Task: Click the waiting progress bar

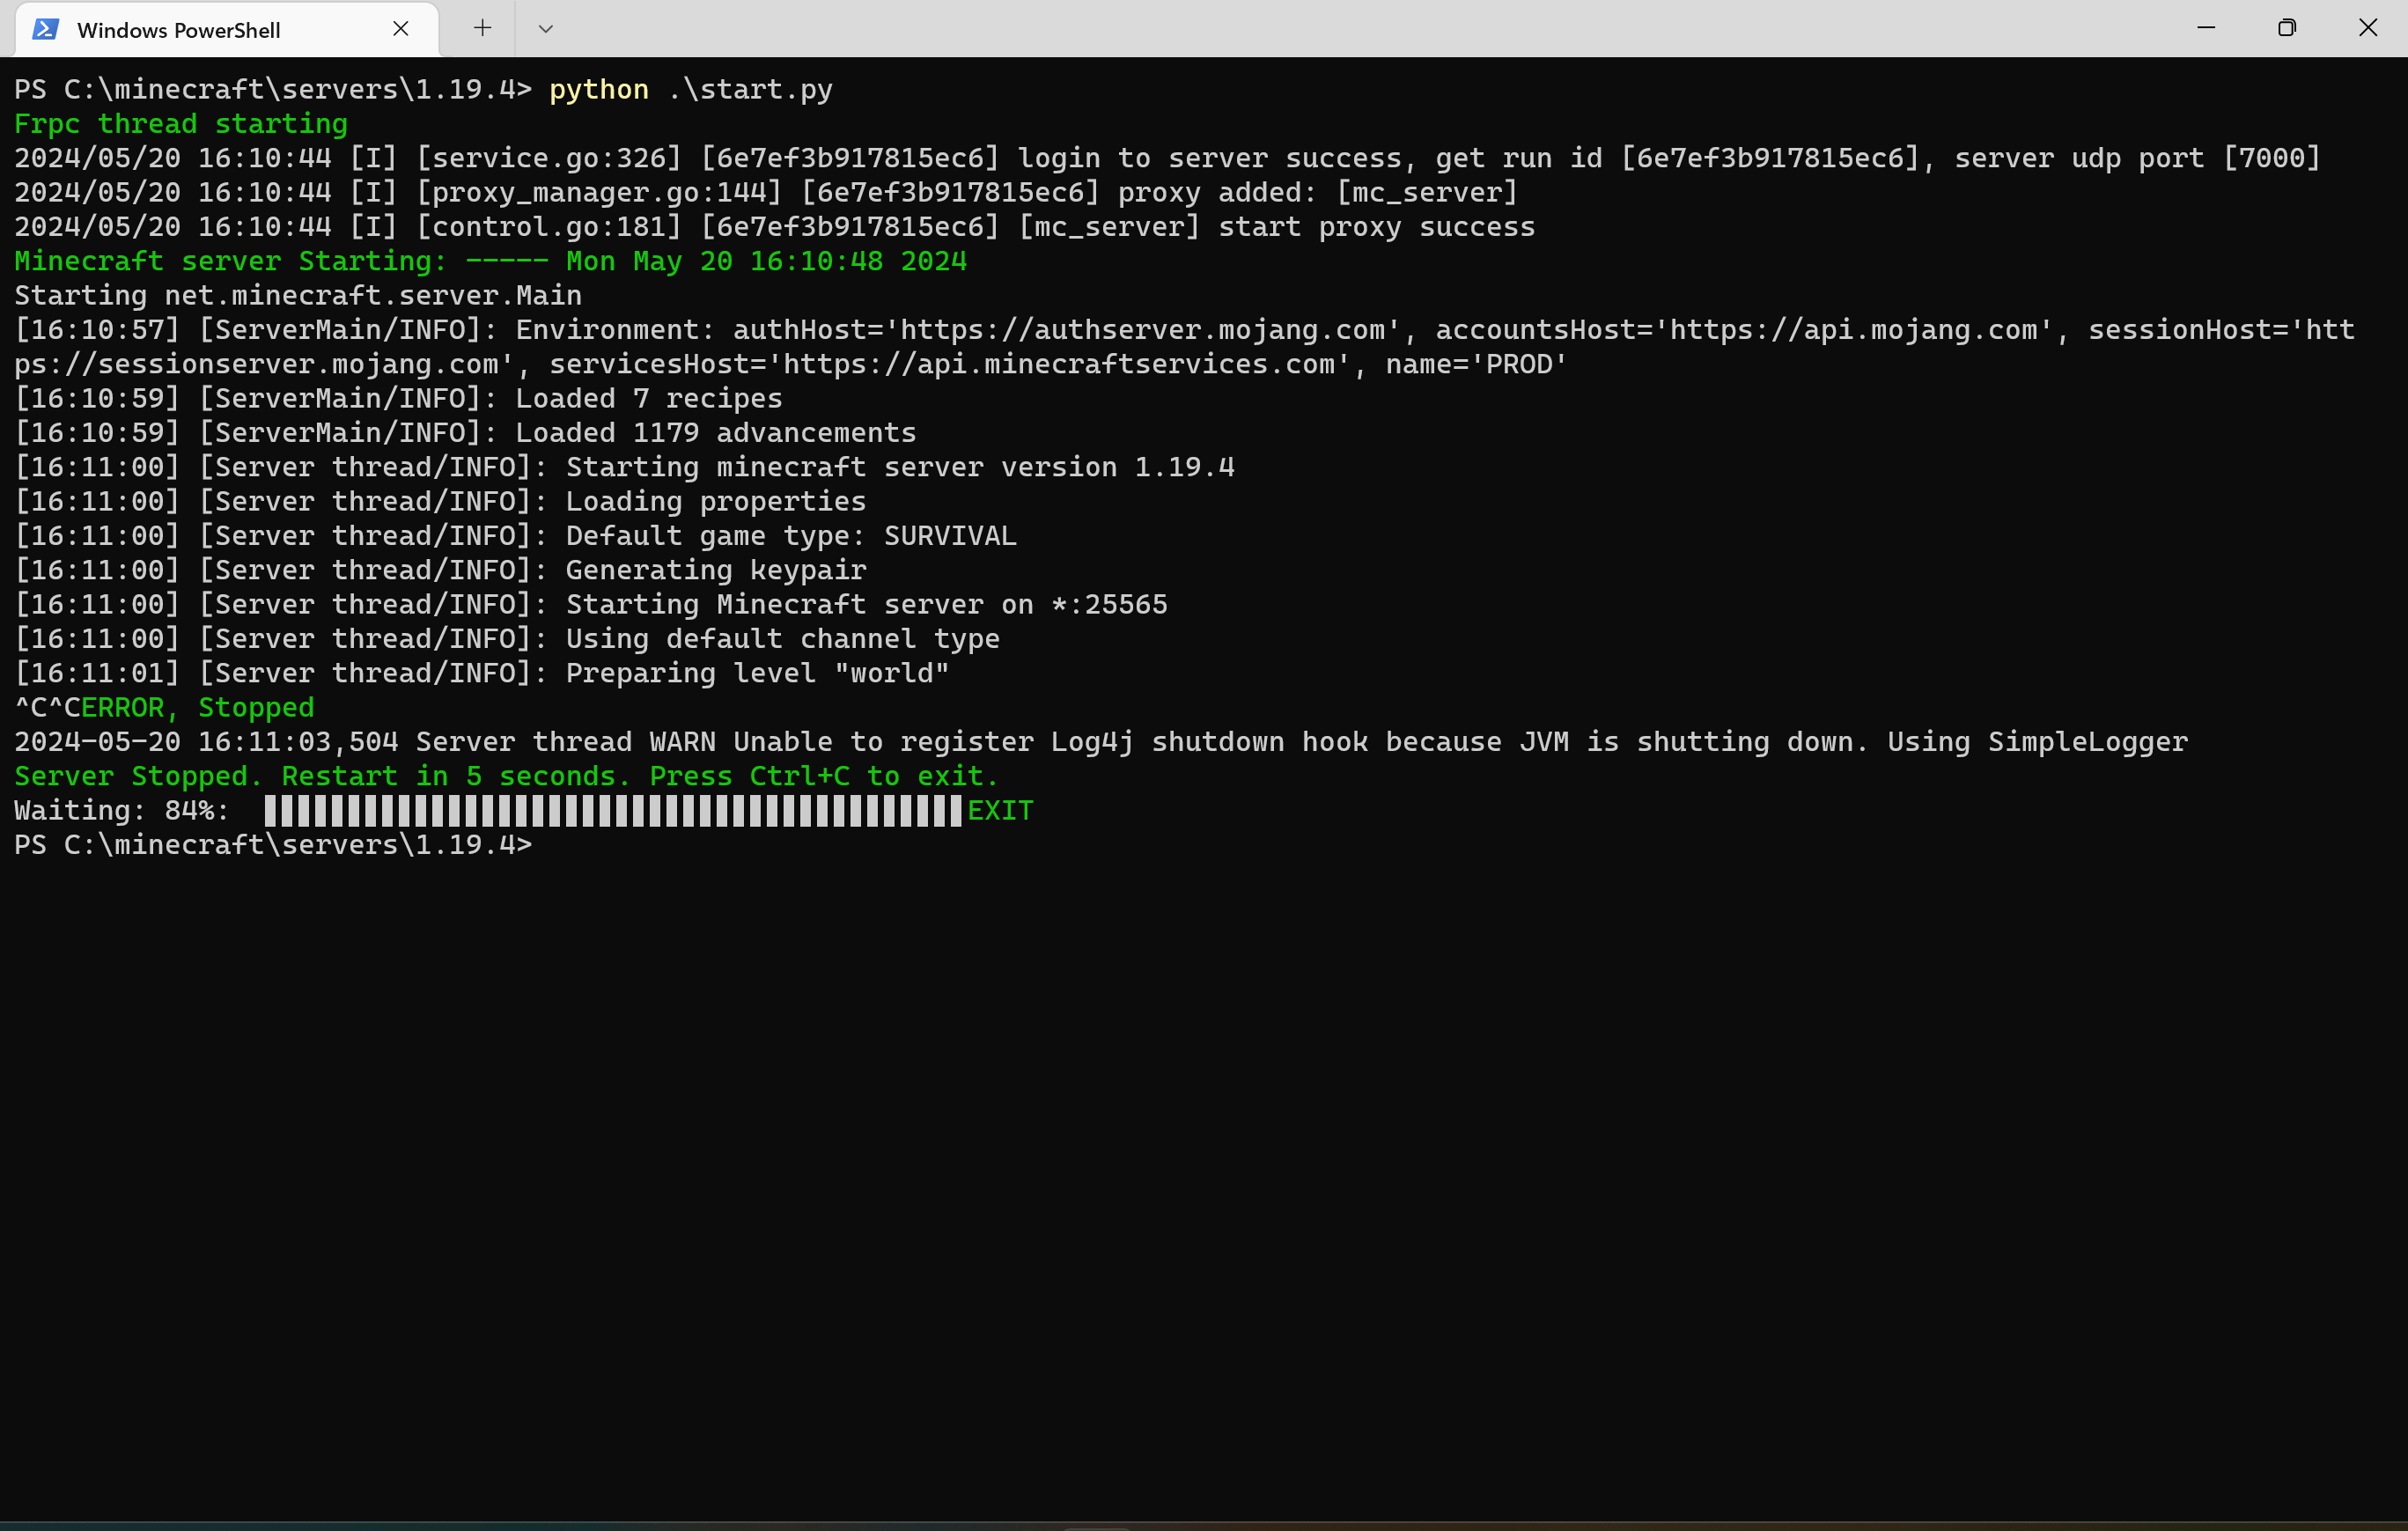Action: (613, 811)
